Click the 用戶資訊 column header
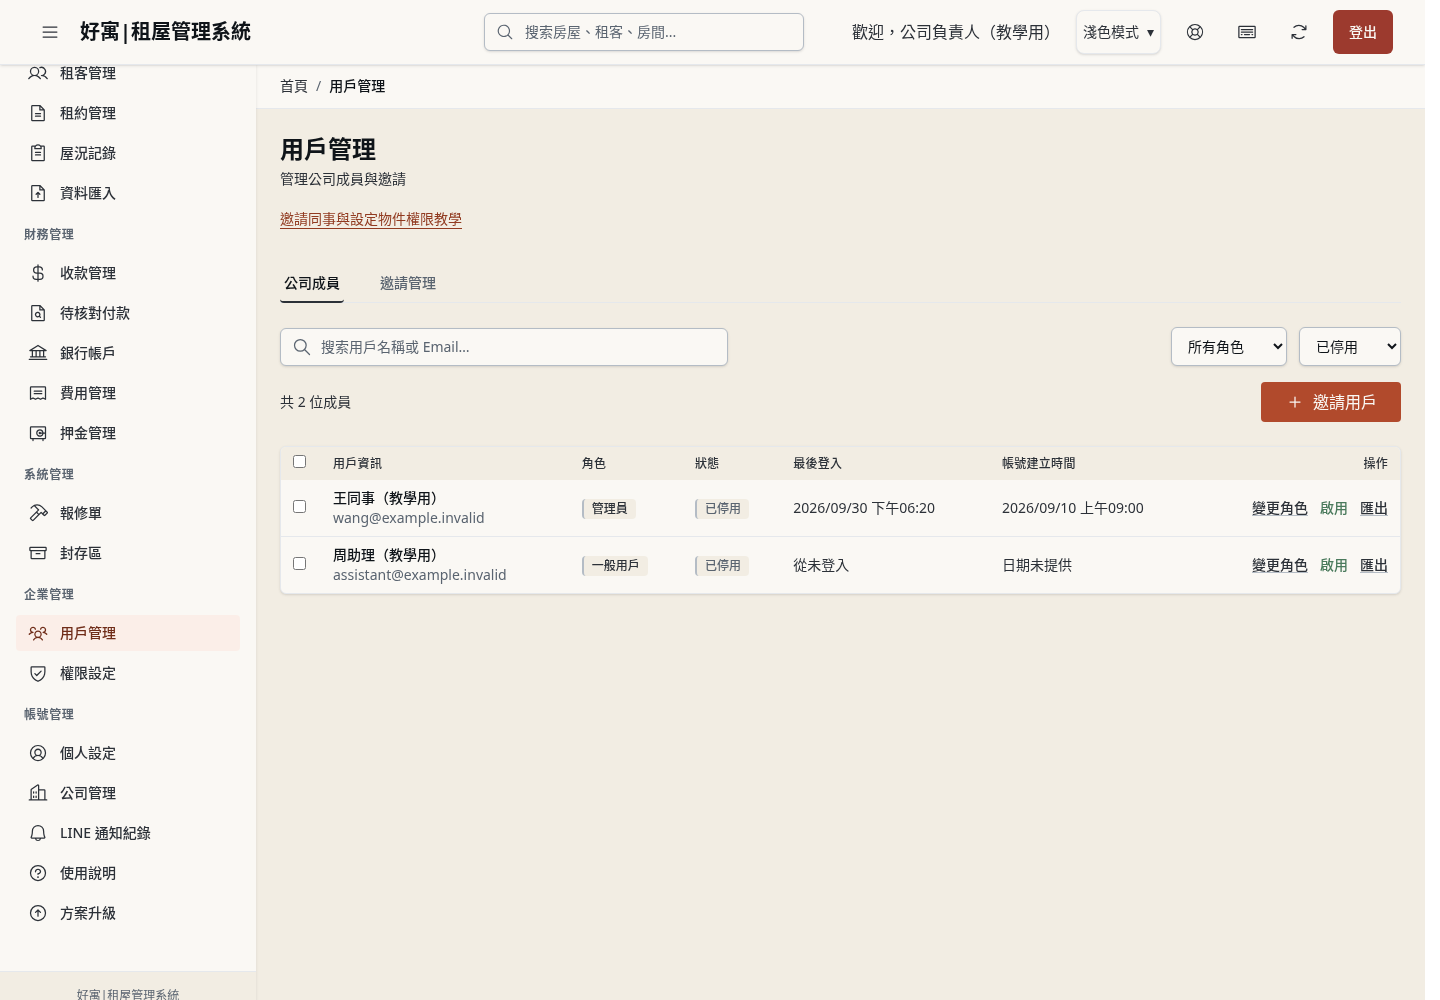1440x1000 pixels. coord(357,463)
